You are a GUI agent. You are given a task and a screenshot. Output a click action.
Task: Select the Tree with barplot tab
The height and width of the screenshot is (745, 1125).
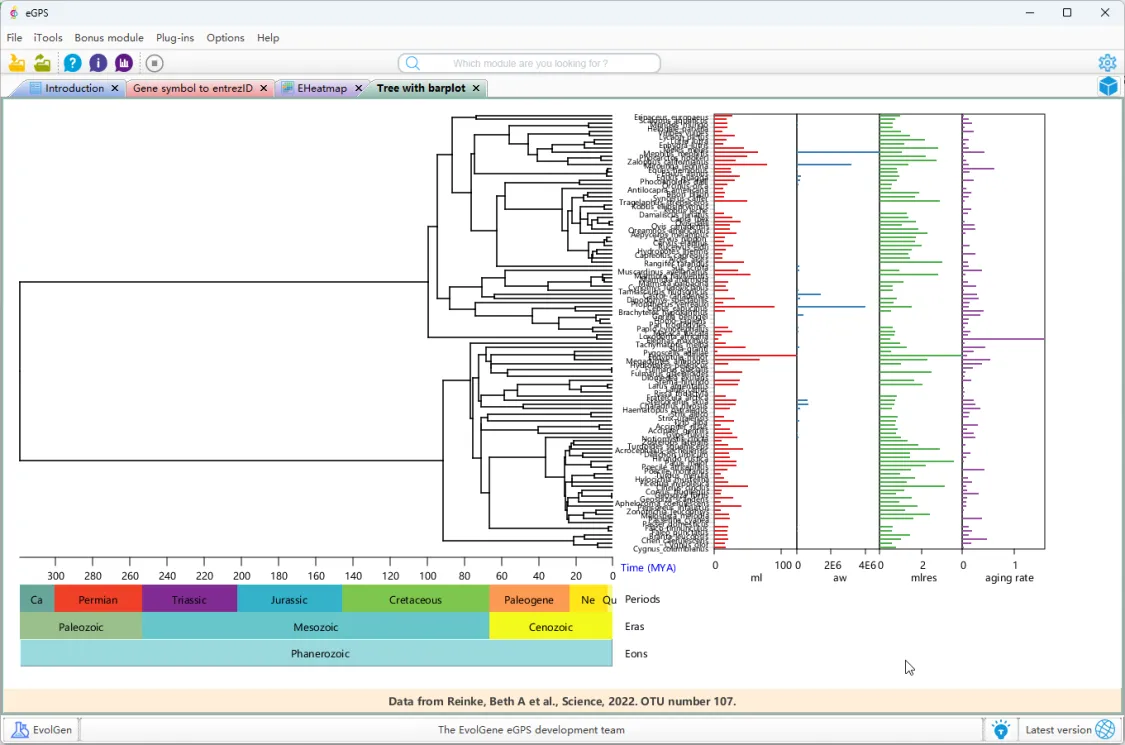click(x=421, y=88)
